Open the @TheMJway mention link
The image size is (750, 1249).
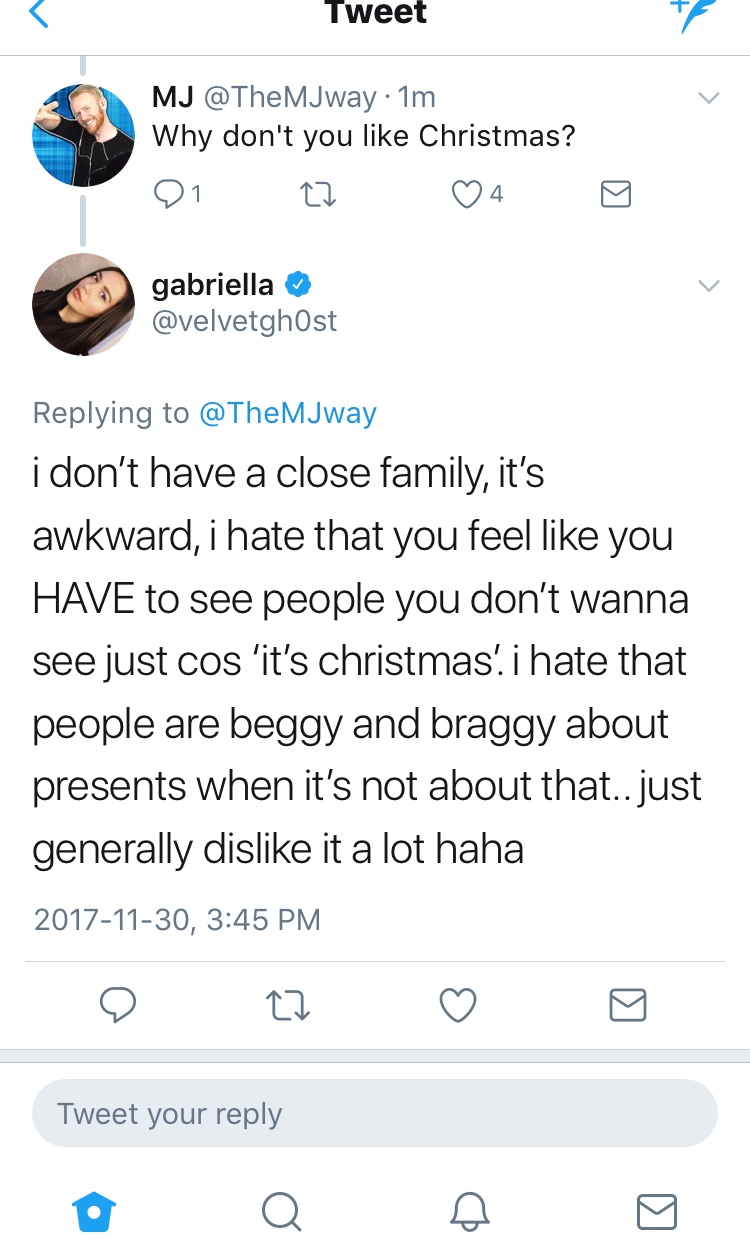tap(288, 413)
